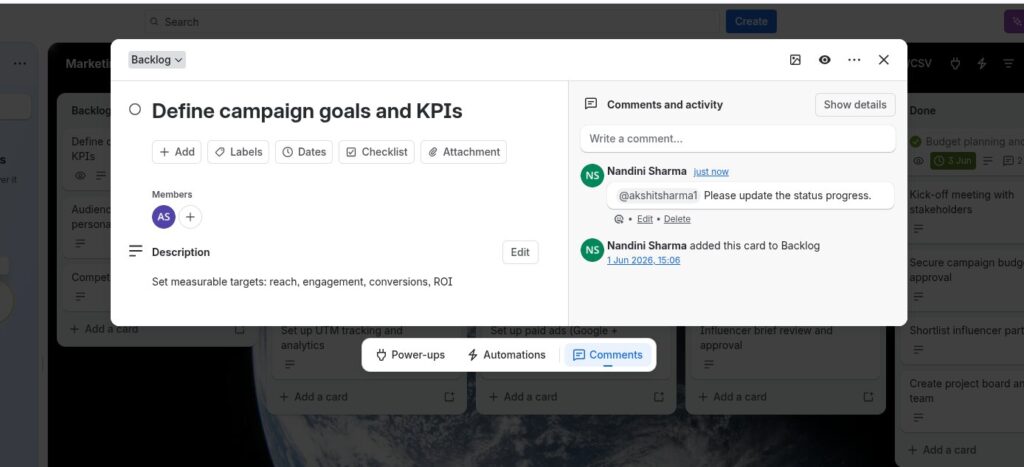Image resolution: width=1024 pixels, height=467 pixels.
Task: Click the card title Define campaign goals and KPIs
Action: click(x=307, y=111)
